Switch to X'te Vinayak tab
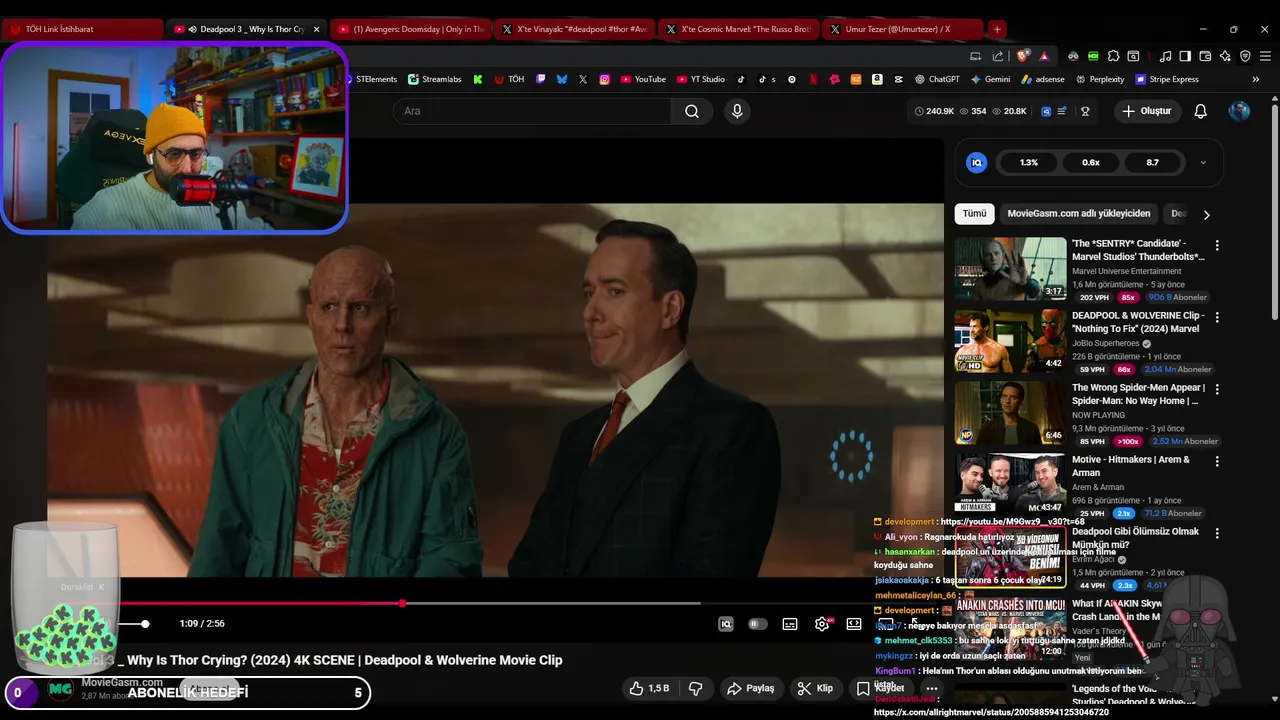 tap(575, 29)
